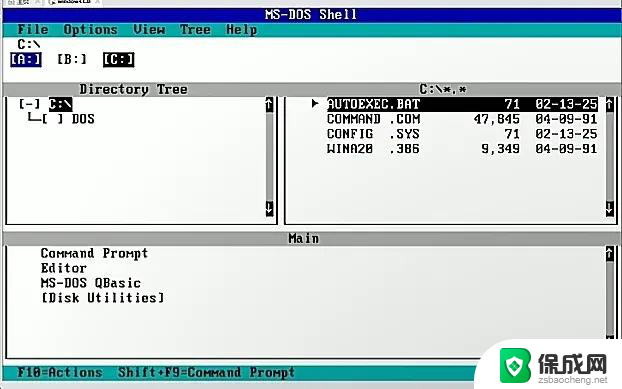
Task: Open the Options menu
Action: click(x=90, y=30)
